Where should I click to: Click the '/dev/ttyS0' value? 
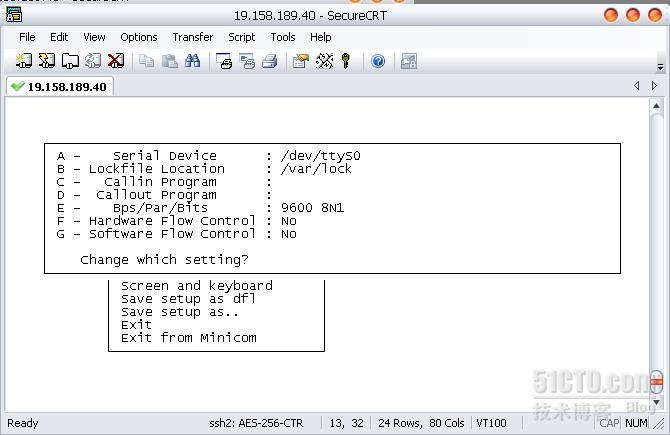point(321,156)
